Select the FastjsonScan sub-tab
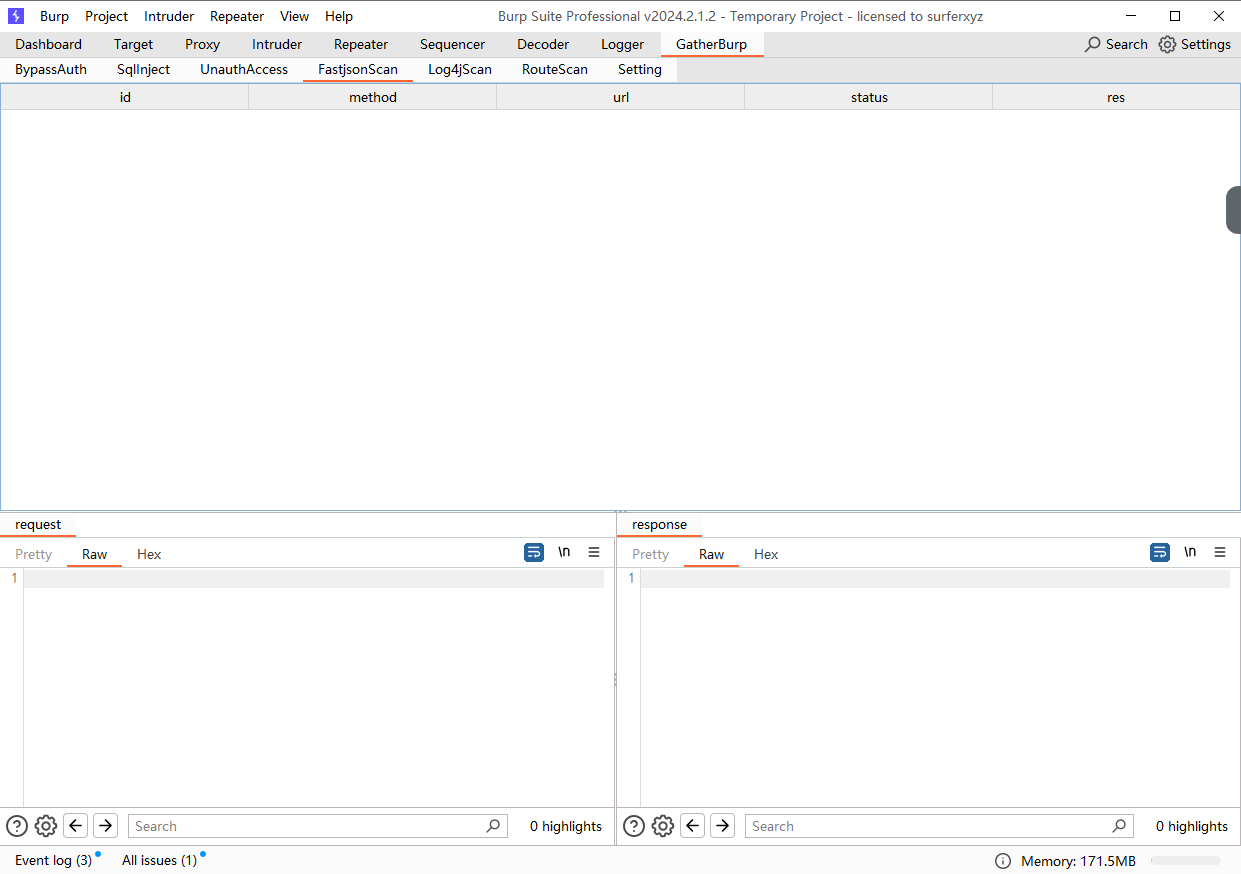The width and height of the screenshot is (1241, 874). pos(358,69)
